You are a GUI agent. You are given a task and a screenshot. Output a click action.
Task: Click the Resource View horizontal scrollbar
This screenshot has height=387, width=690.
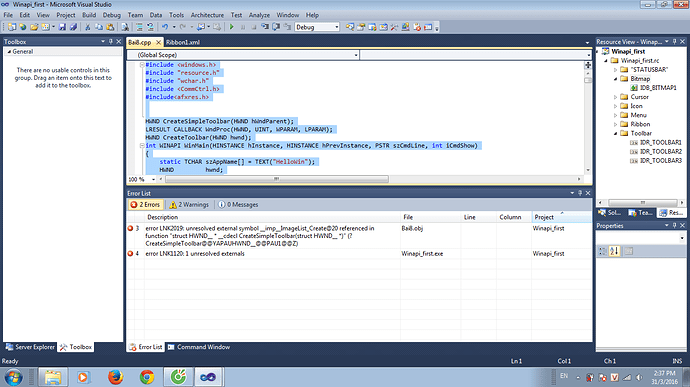click(x=642, y=203)
